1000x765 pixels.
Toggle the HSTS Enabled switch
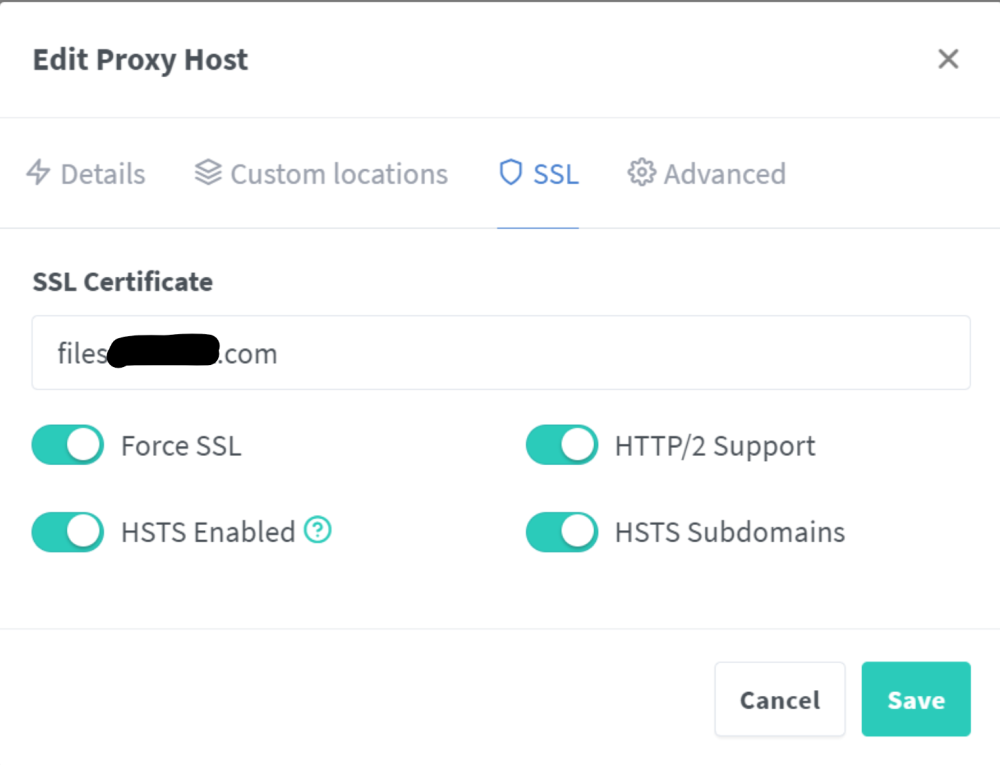click(x=68, y=532)
